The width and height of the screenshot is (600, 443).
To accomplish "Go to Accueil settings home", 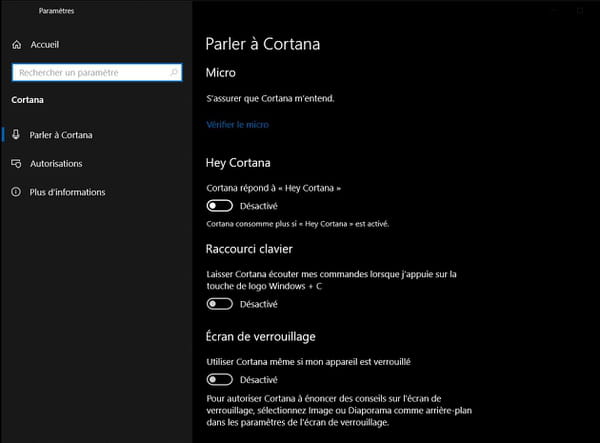I will [x=45, y=45].
